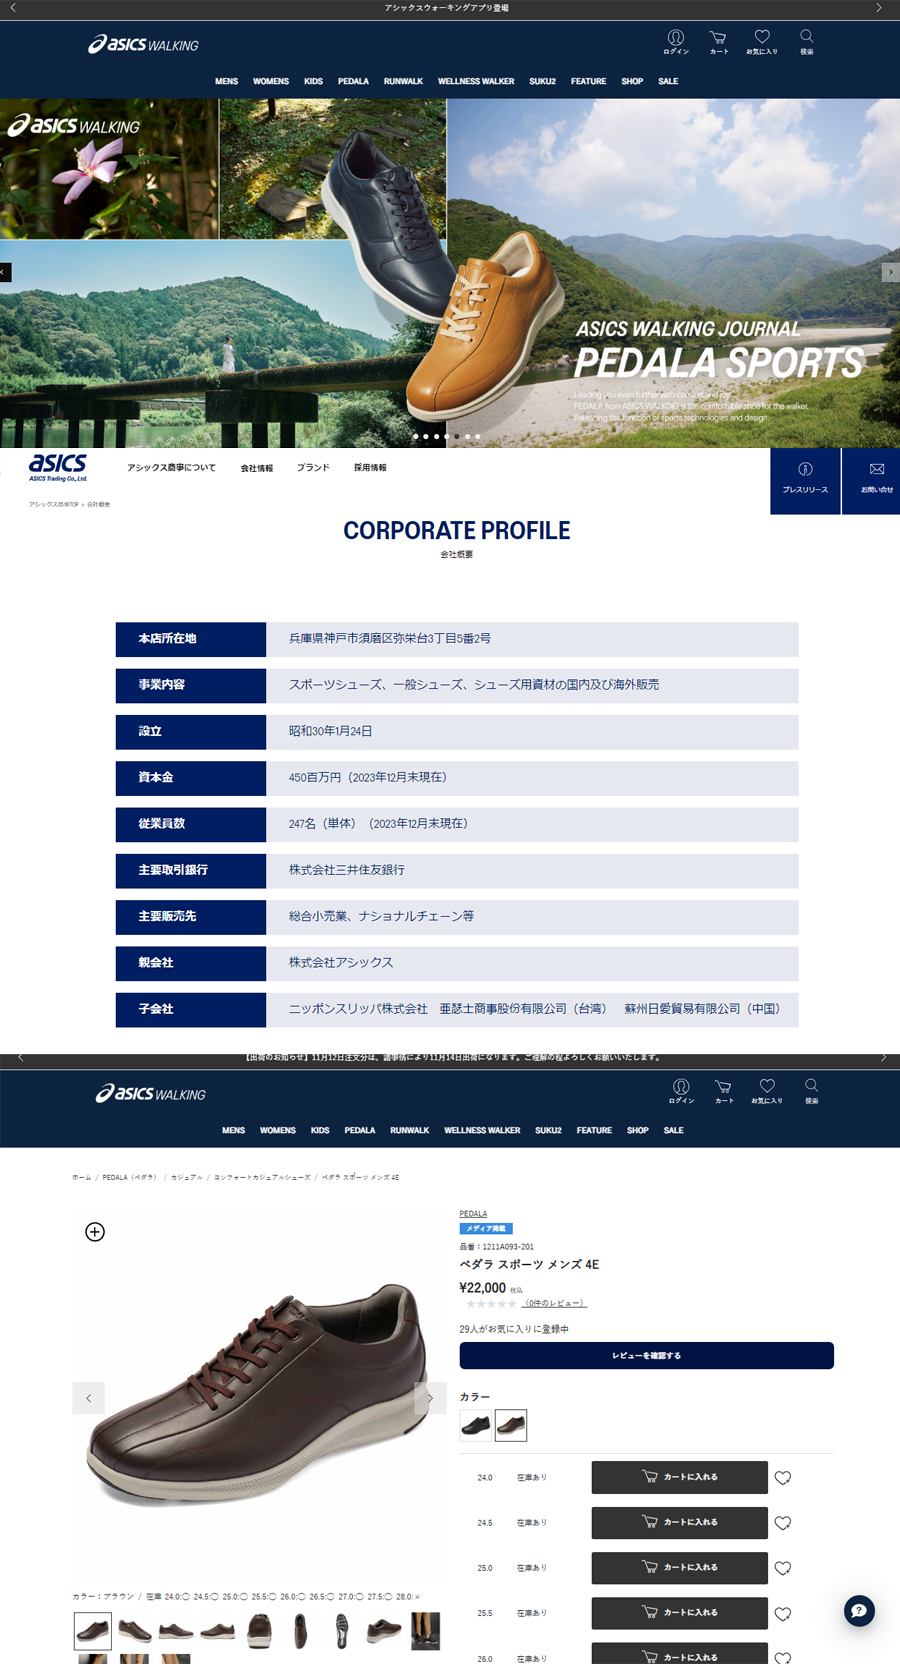900x1664 pixels.
Task: Open chat help bubble
Action: click(859, 1611)
